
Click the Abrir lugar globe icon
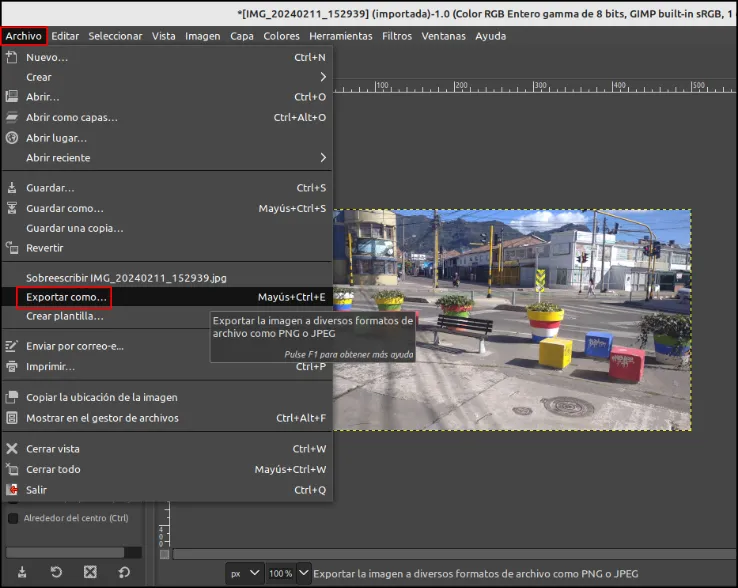pos(12,138)
